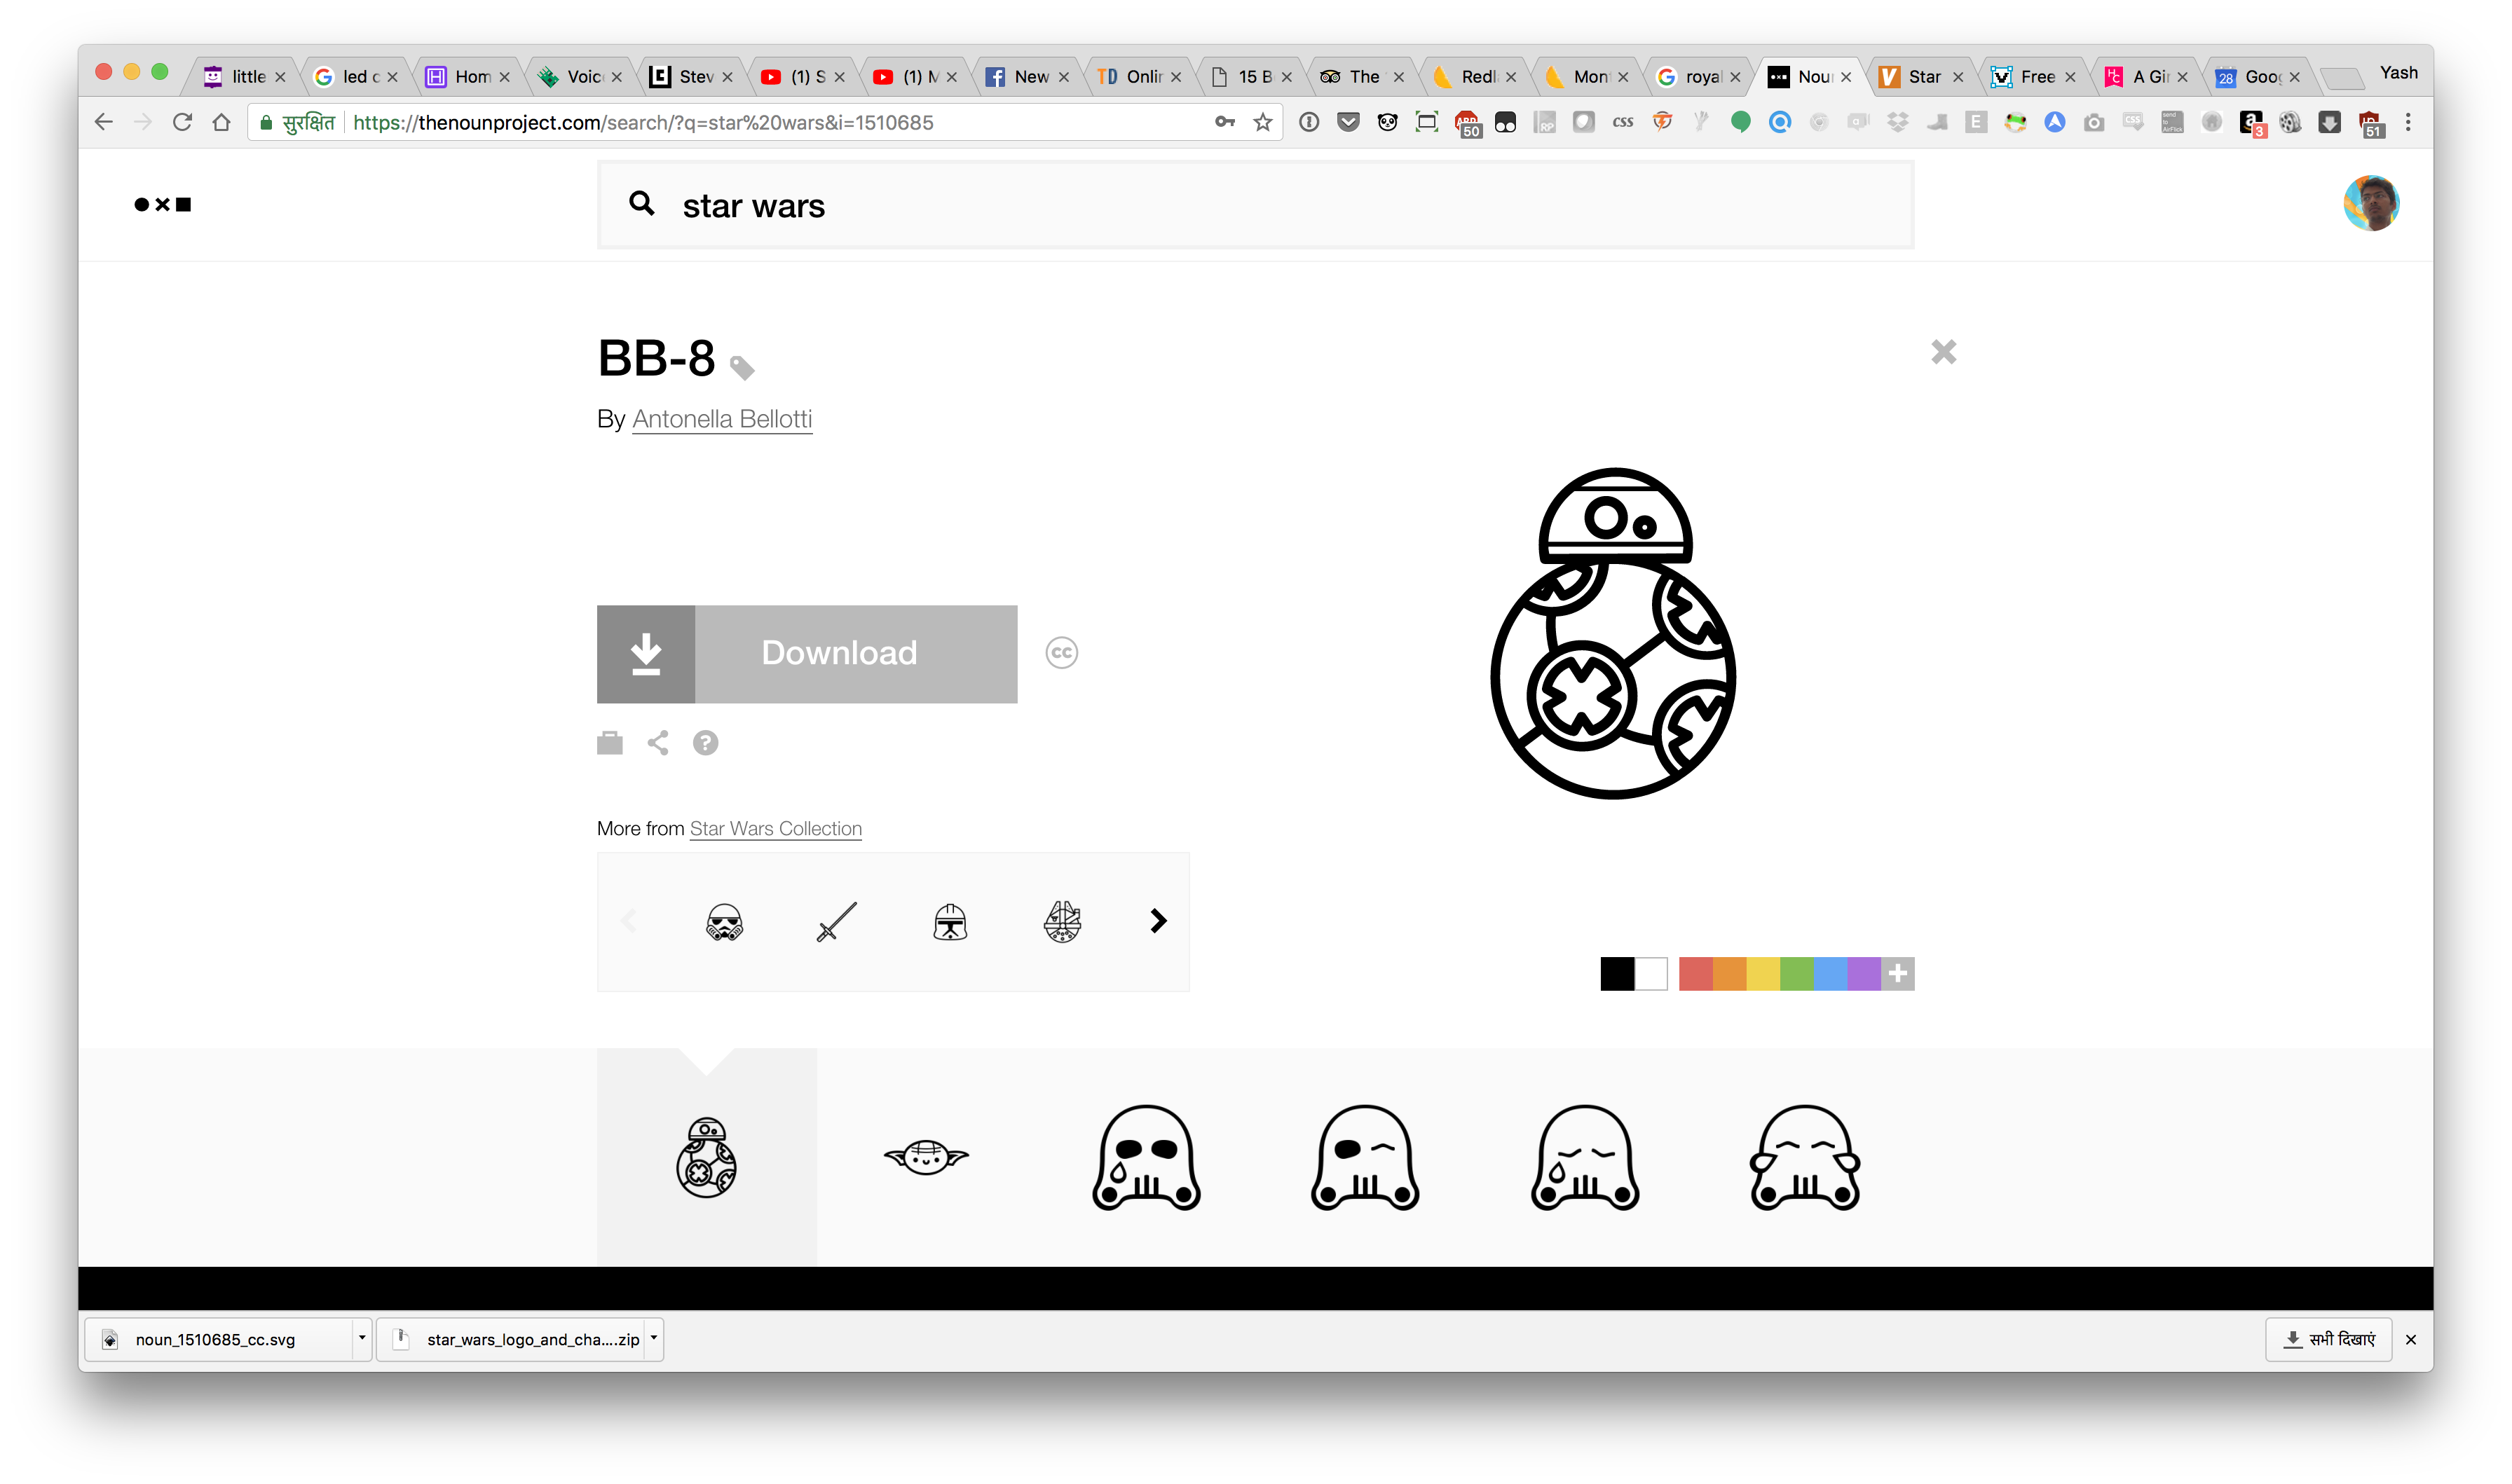This screenshot has width=2512, height=1484.
Task: Click the star wars search field
Action: point(1255,205)
